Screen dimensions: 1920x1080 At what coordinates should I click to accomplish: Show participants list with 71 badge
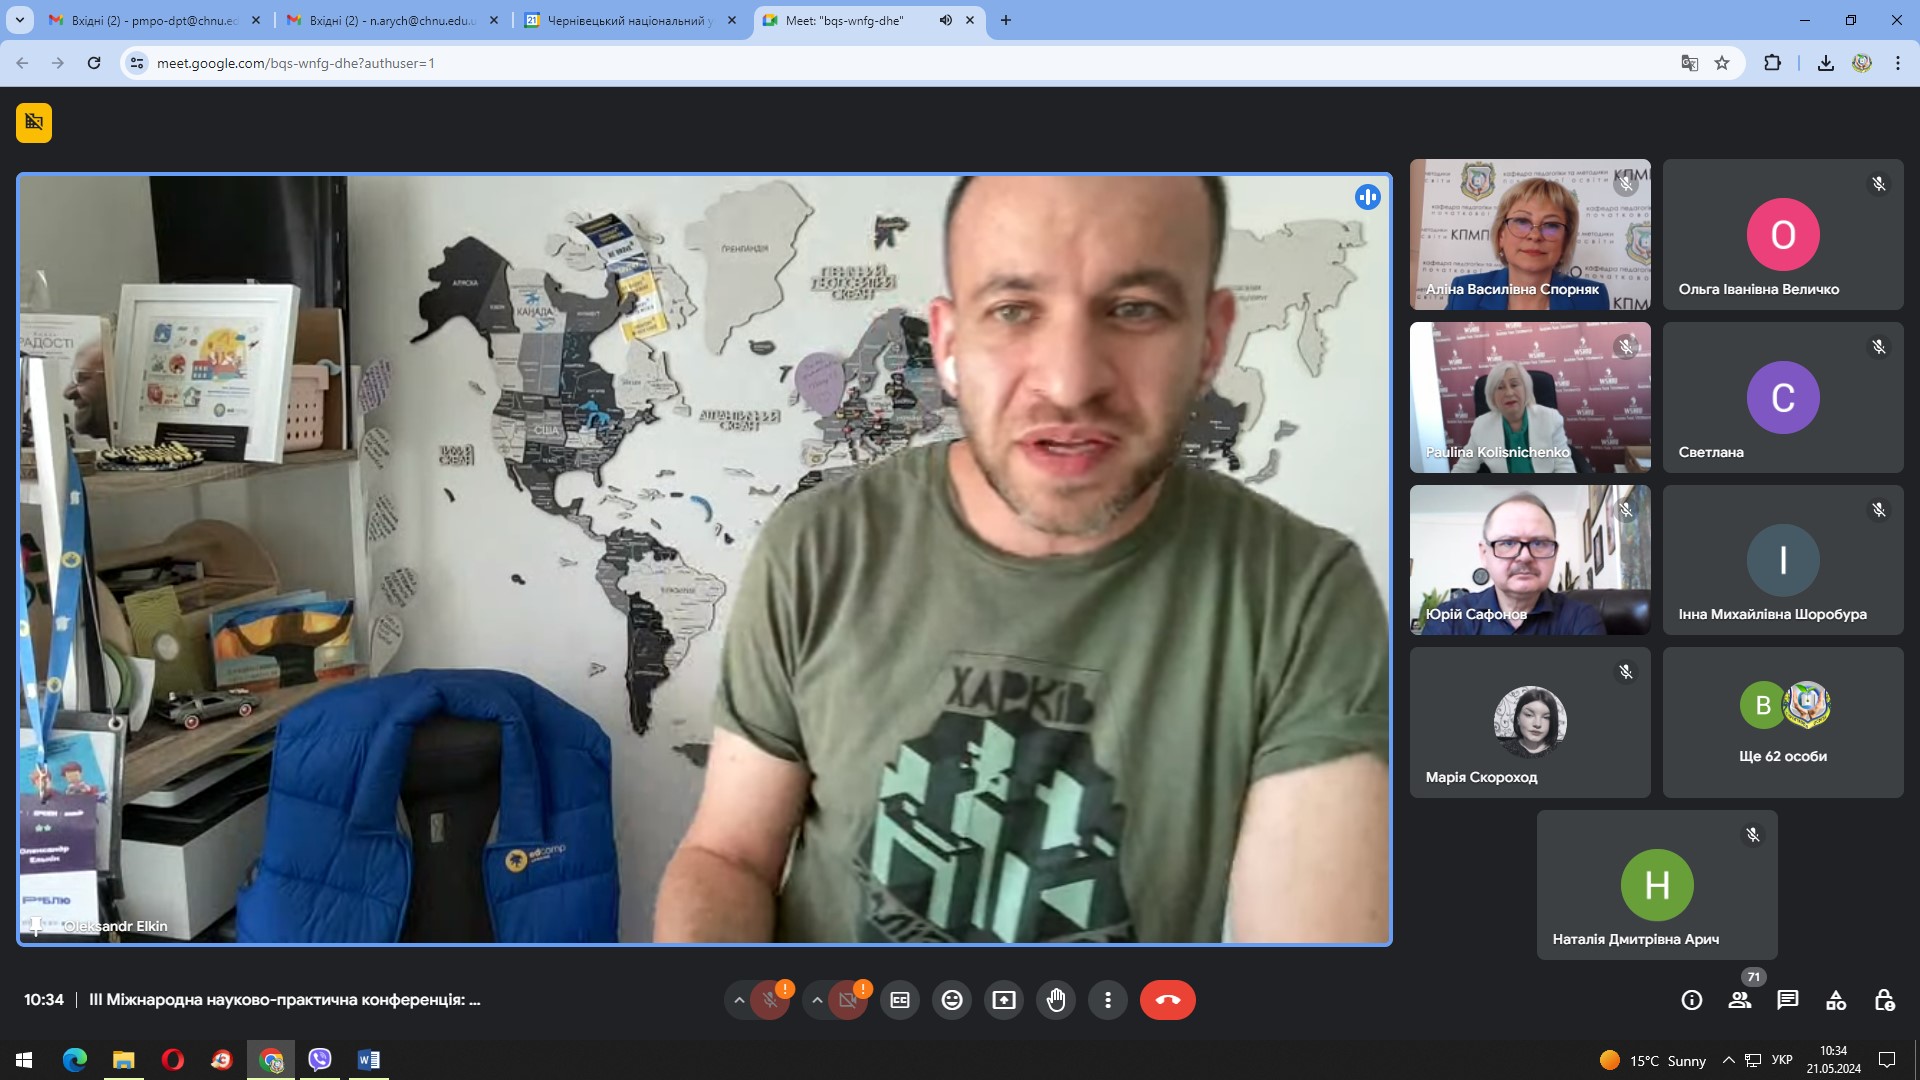[1740, 1000]
